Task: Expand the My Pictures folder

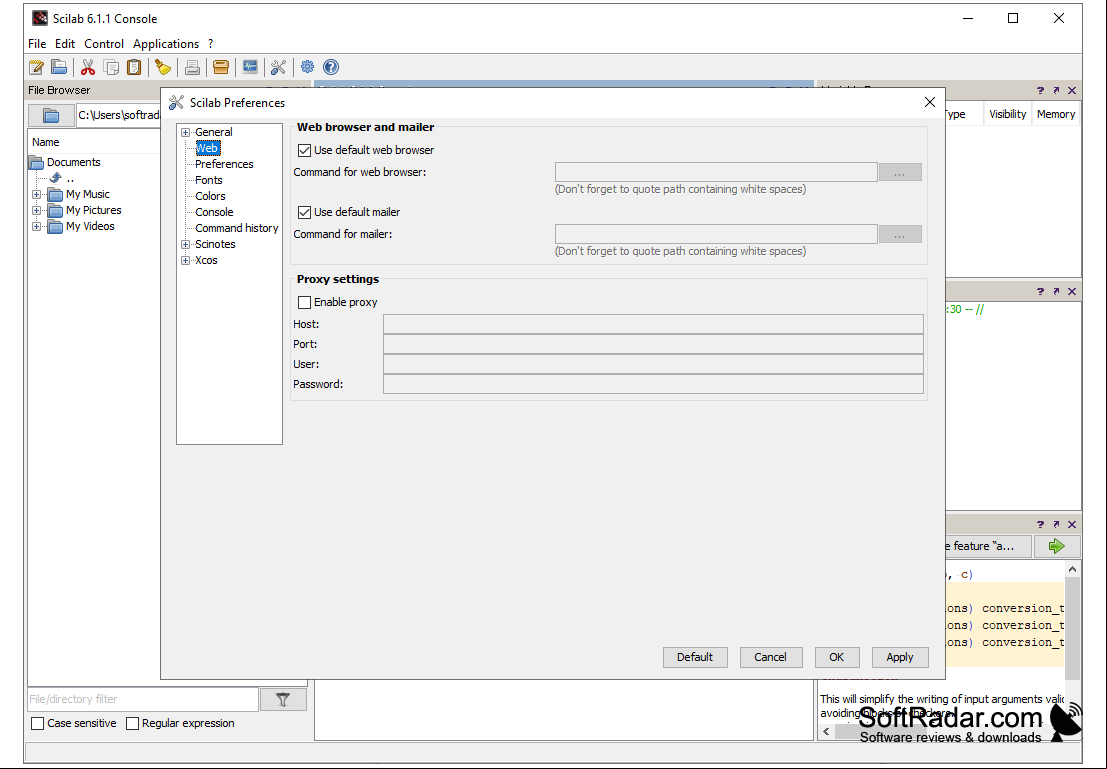Action: coord(37,210)
